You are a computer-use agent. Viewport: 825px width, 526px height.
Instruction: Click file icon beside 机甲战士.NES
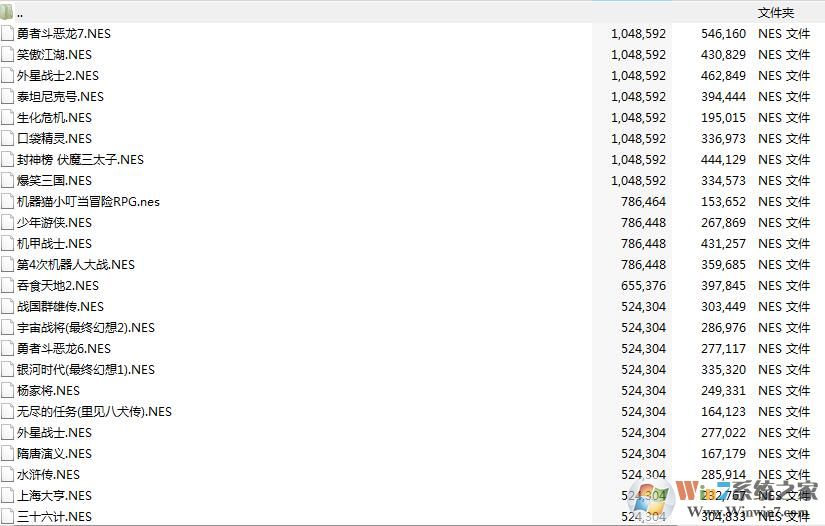(7, 244)
